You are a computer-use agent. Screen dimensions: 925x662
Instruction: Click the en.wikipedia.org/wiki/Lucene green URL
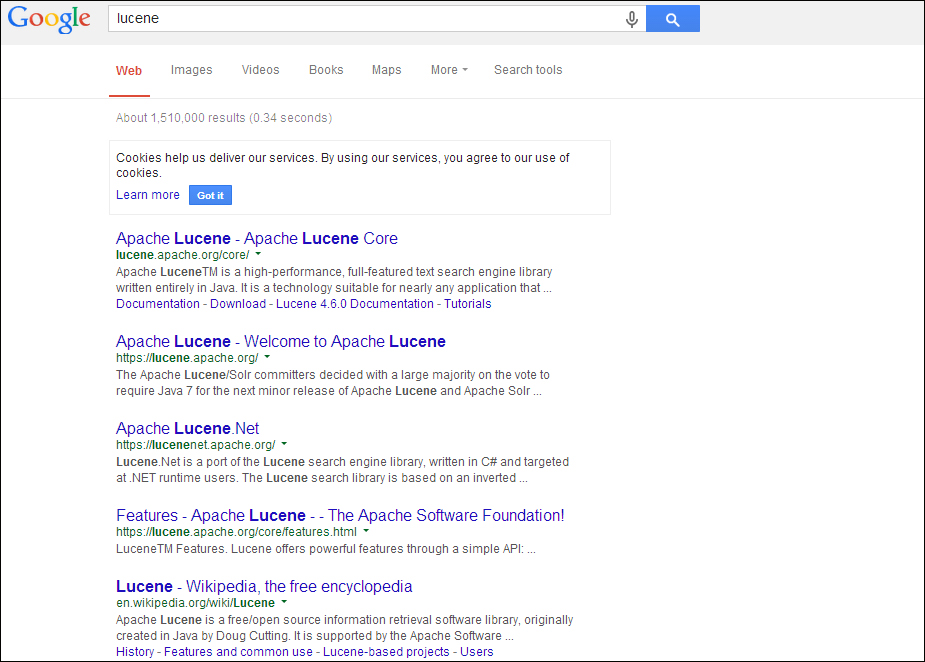click(x=195, y=603)
